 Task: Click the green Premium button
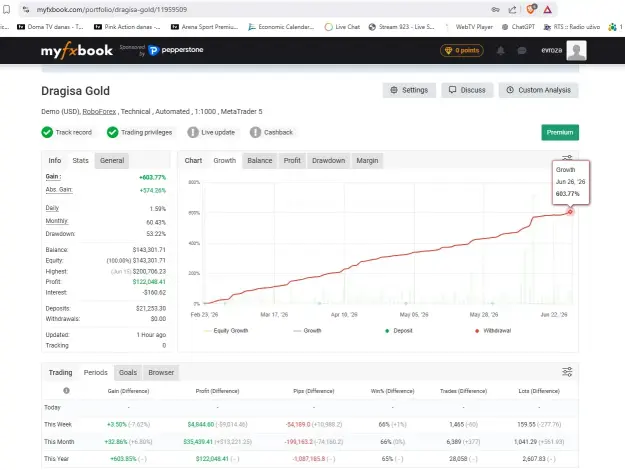coord(560,132)
